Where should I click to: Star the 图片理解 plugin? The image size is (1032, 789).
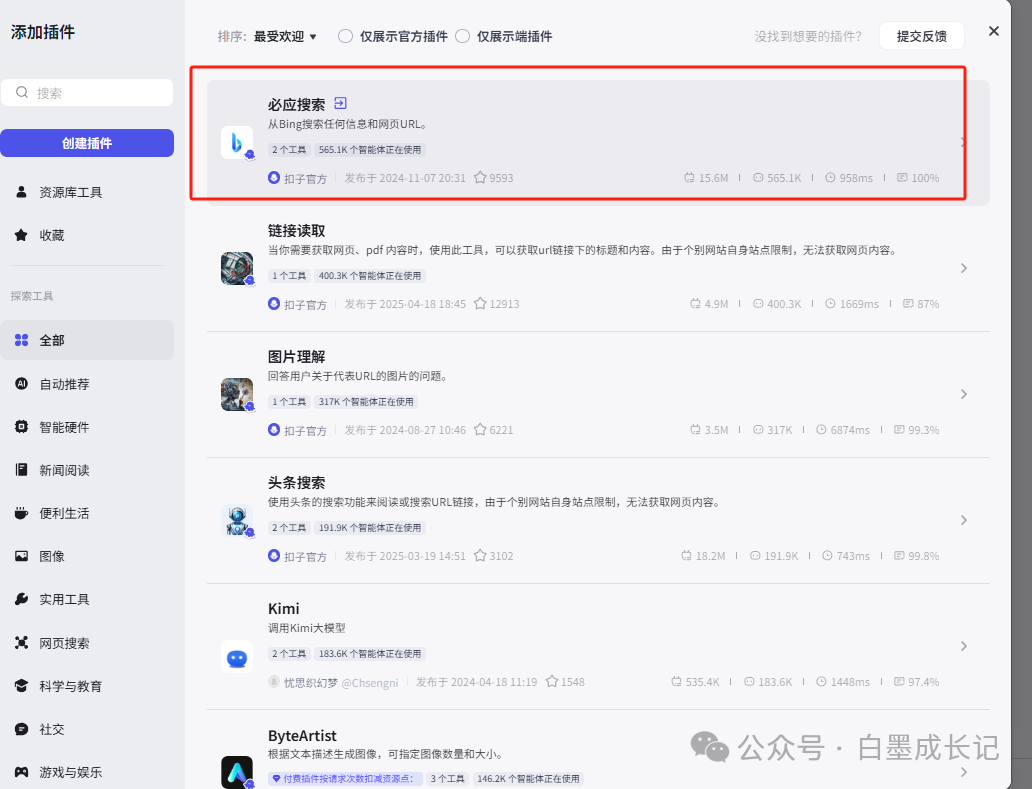point(480,430)
